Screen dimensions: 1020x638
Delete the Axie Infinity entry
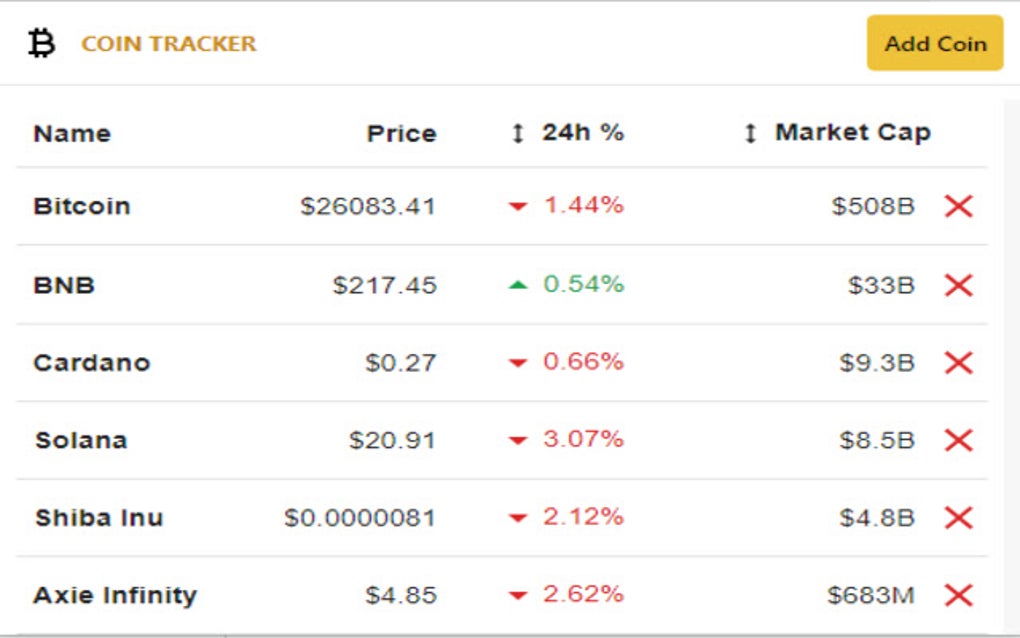click(958, 594)
